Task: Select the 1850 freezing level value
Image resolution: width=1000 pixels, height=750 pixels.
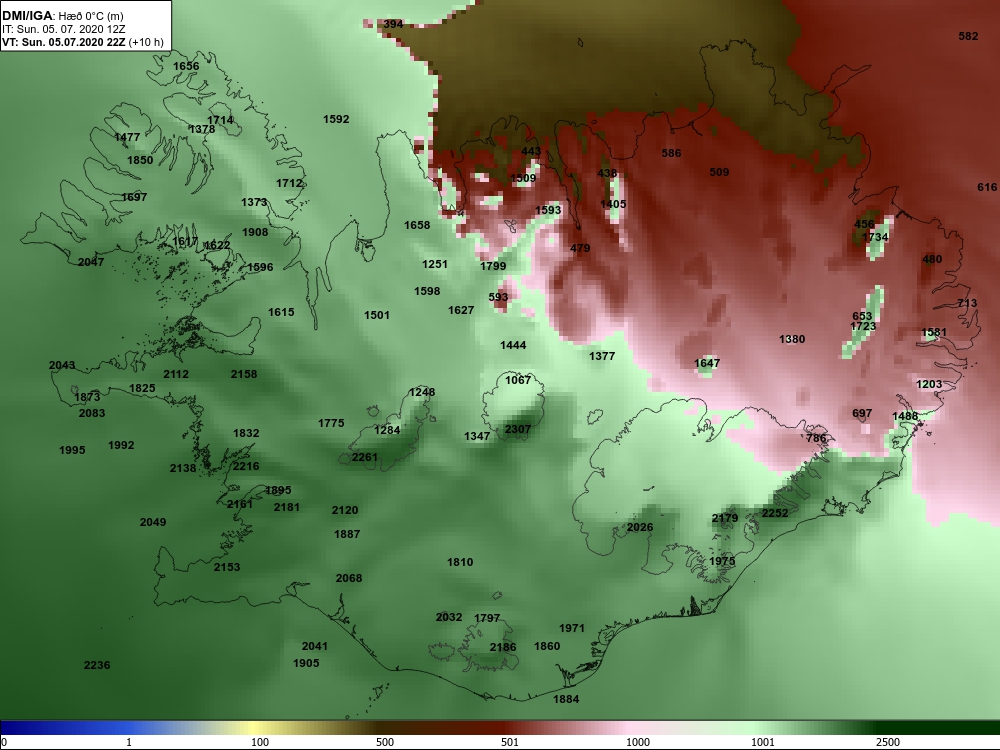Action: click(140, 160)
